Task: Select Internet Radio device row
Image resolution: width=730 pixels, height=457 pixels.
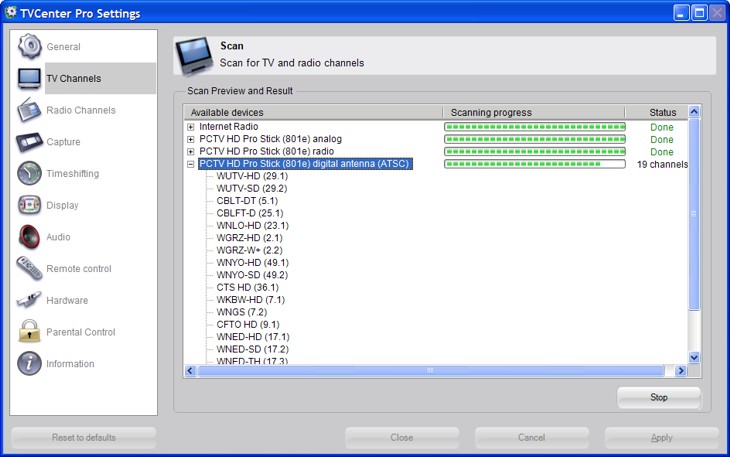Action: tap(229, 127)
